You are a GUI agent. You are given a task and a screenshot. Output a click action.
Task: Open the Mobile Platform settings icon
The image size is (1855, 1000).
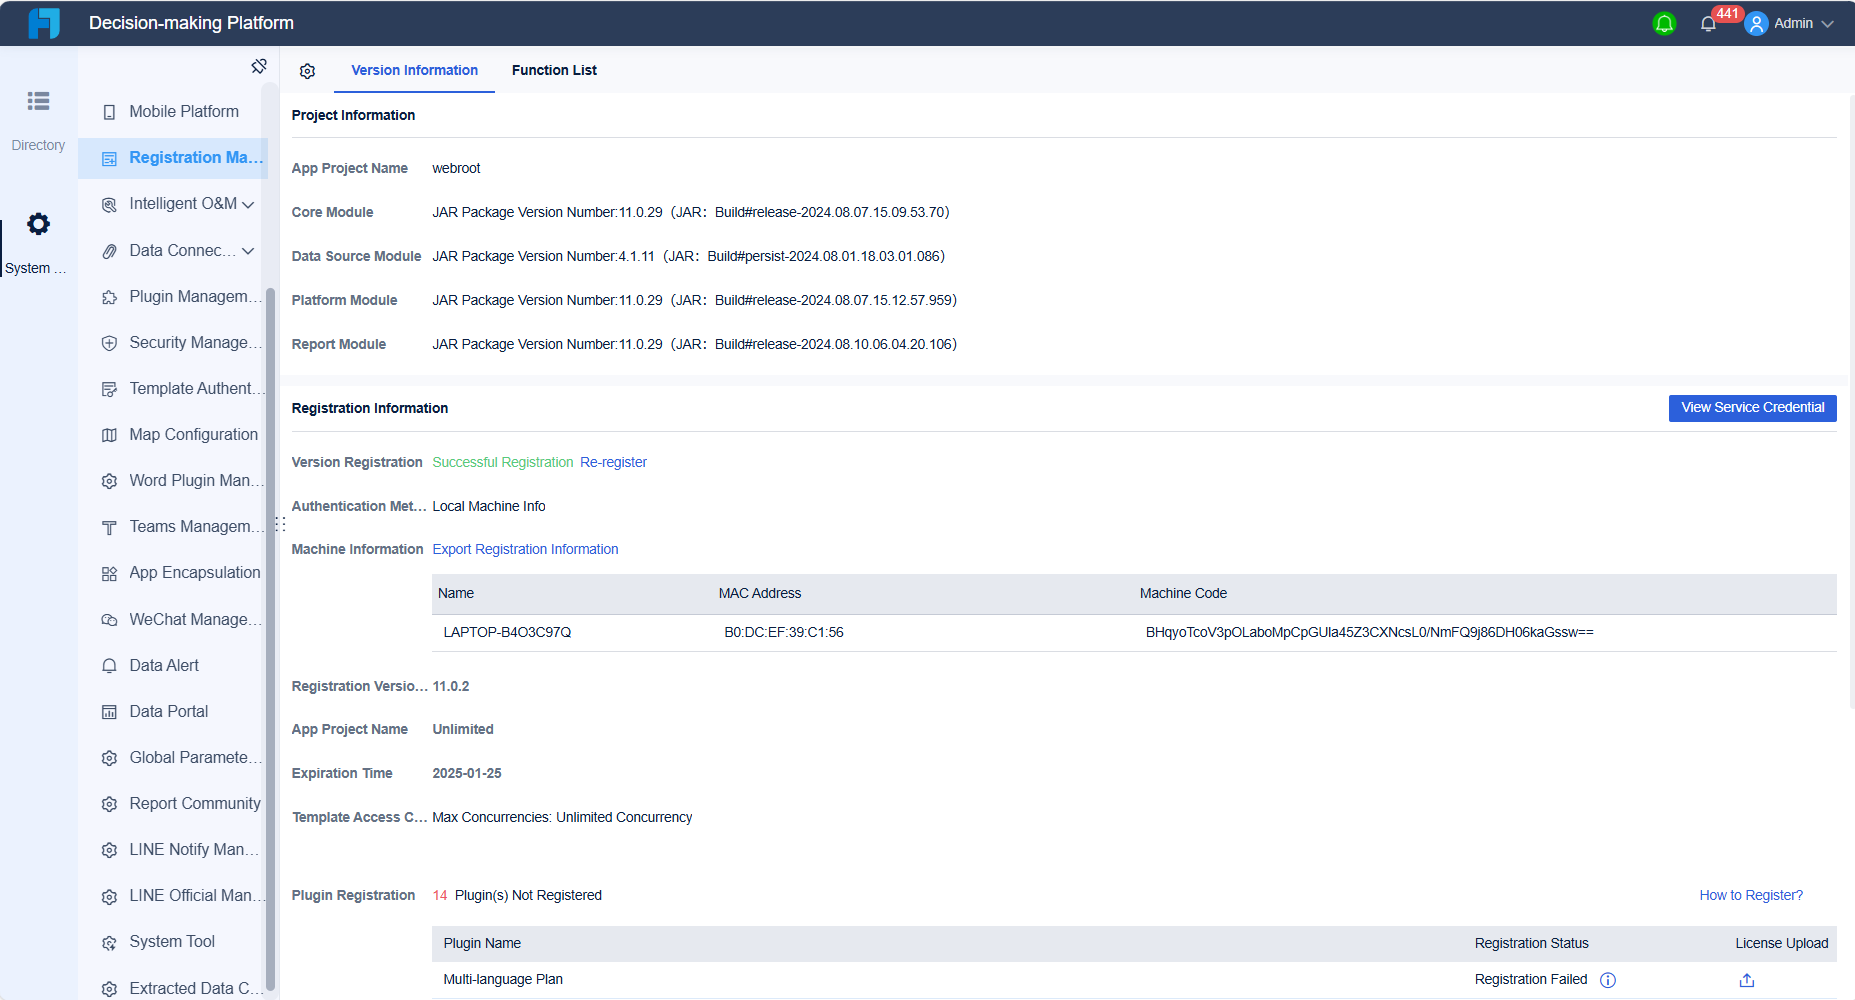pyautogui.click(x=109, y=111)
